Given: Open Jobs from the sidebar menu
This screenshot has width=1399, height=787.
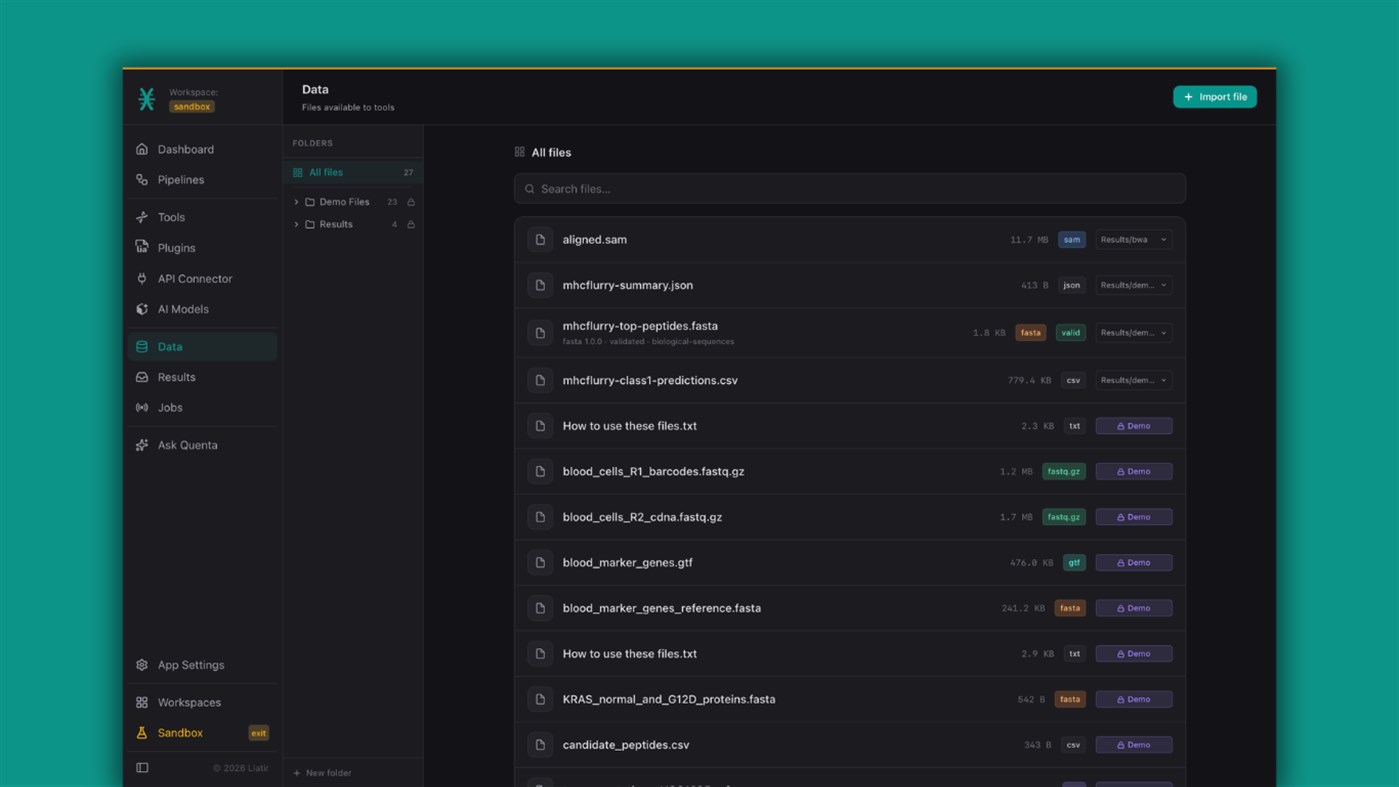Looking at the screenshot, I should pyautogui.click(x=202, y=408).
